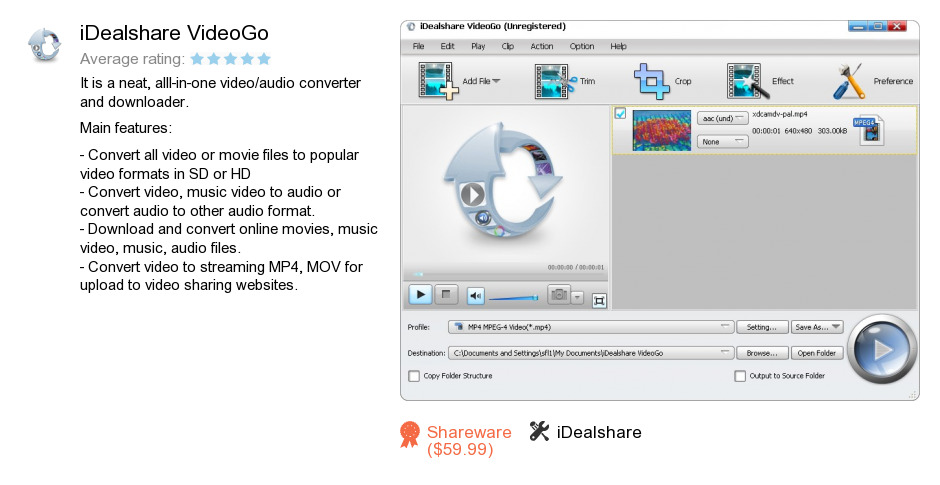Screen dimensions: 940x485
Task: Adjust the volume slider
Action: point(514,297)
